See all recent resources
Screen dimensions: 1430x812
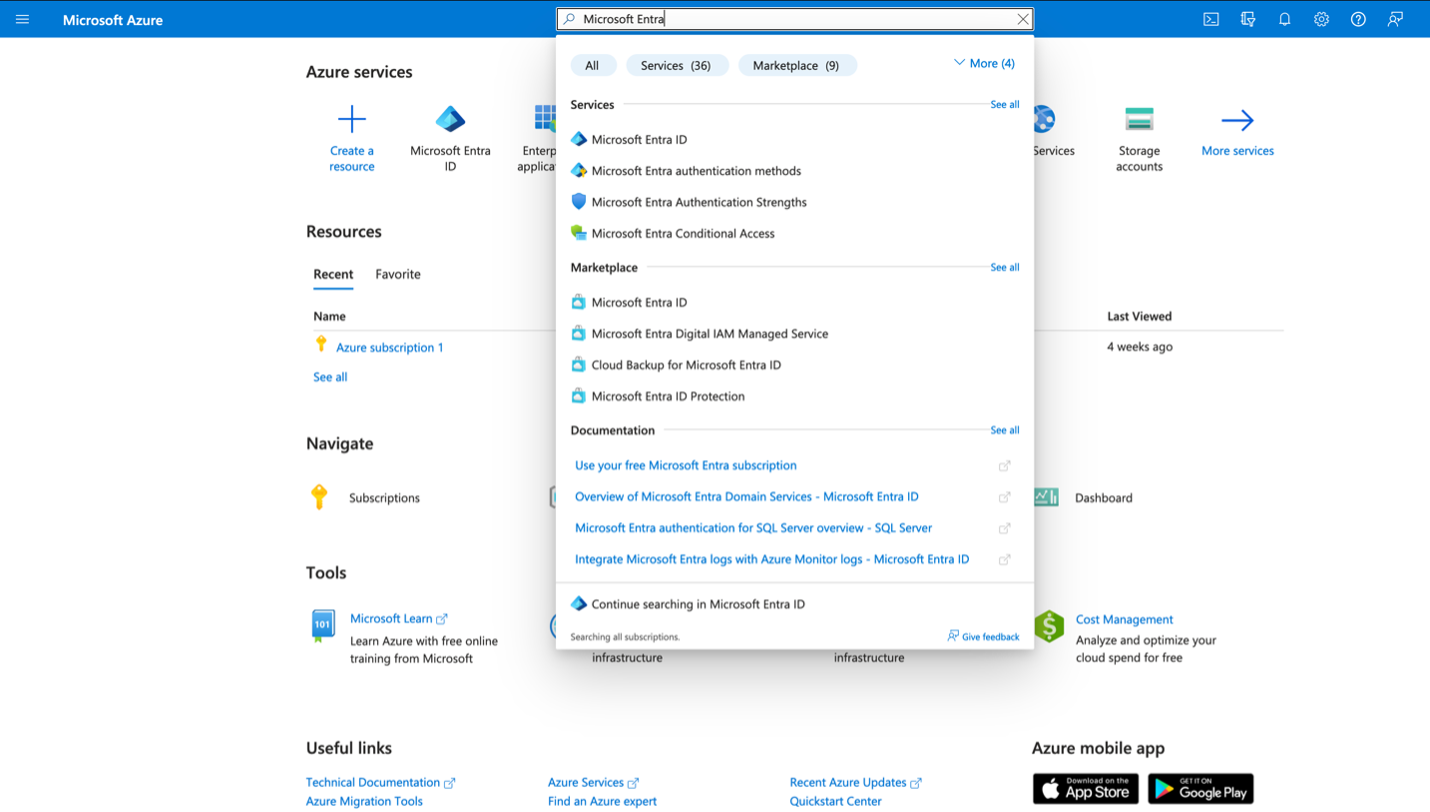tap(330, 377)
